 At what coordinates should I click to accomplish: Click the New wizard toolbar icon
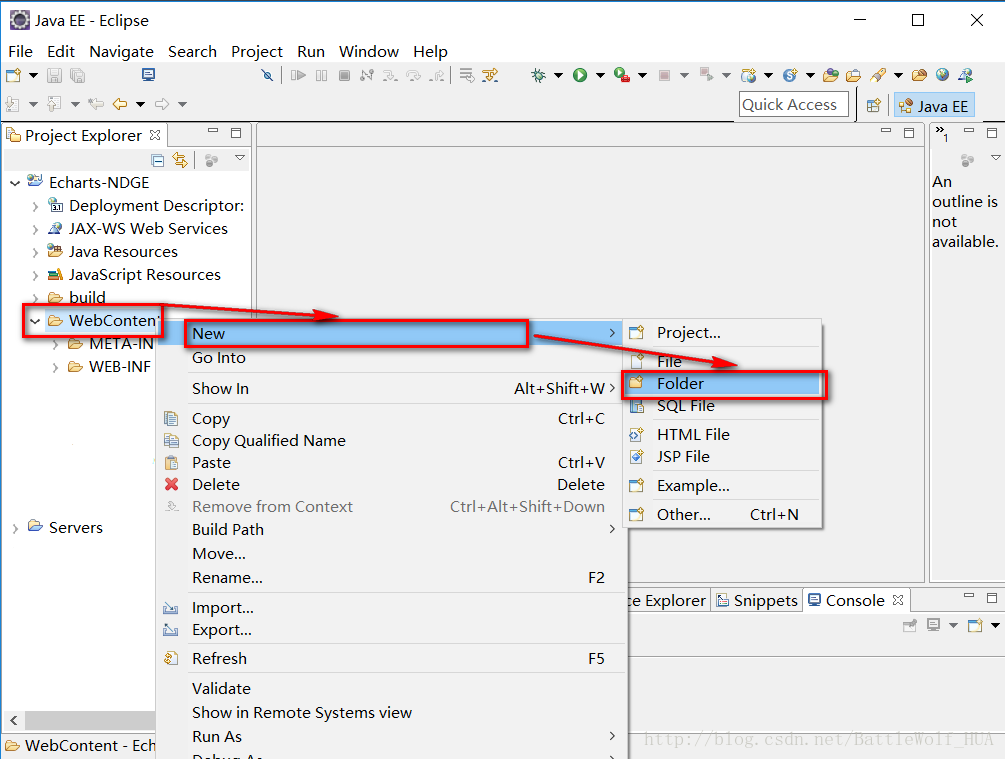[x=13, y=76]
